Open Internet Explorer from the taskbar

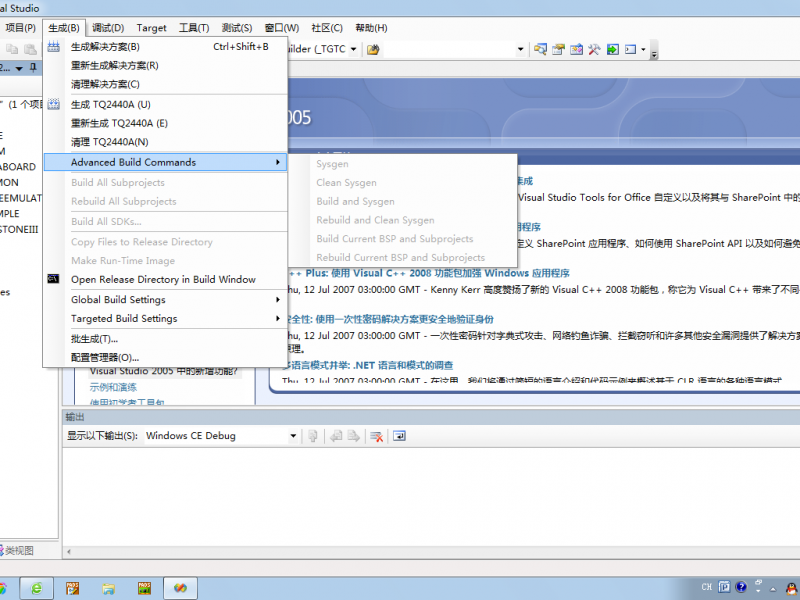(x=37, y=587)
